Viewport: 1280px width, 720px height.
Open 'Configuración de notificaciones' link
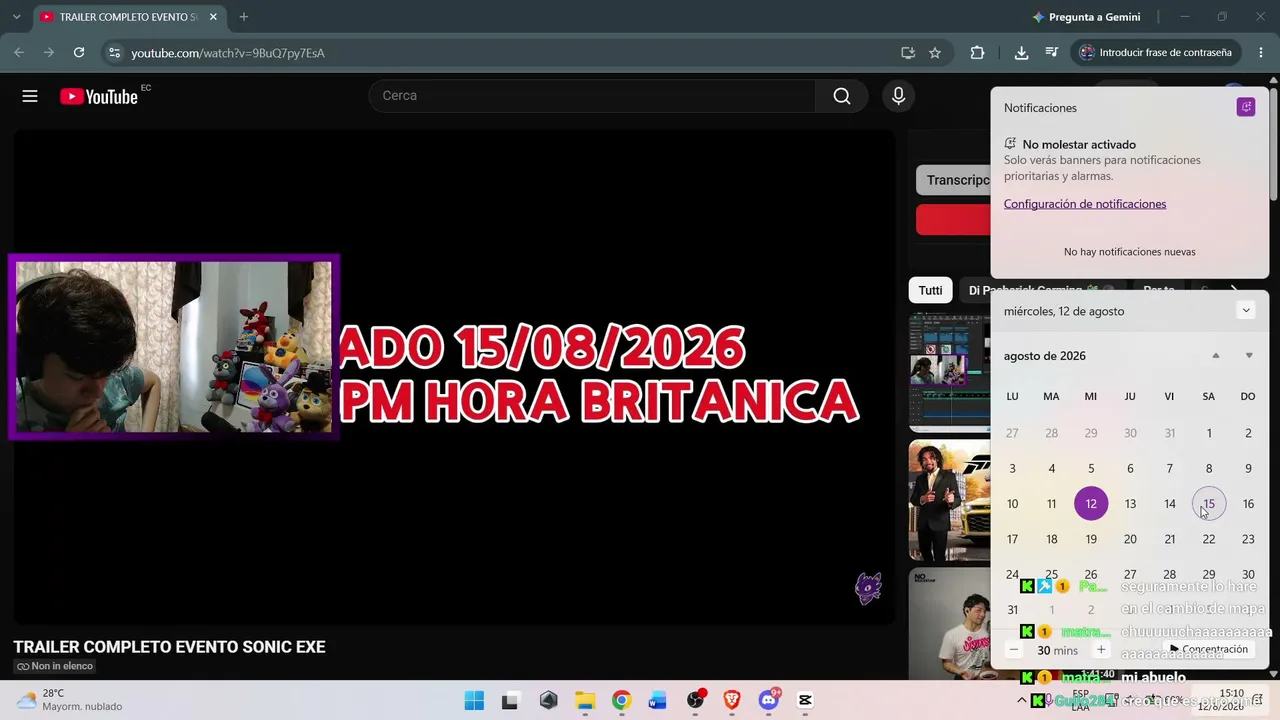(1085, 204)
